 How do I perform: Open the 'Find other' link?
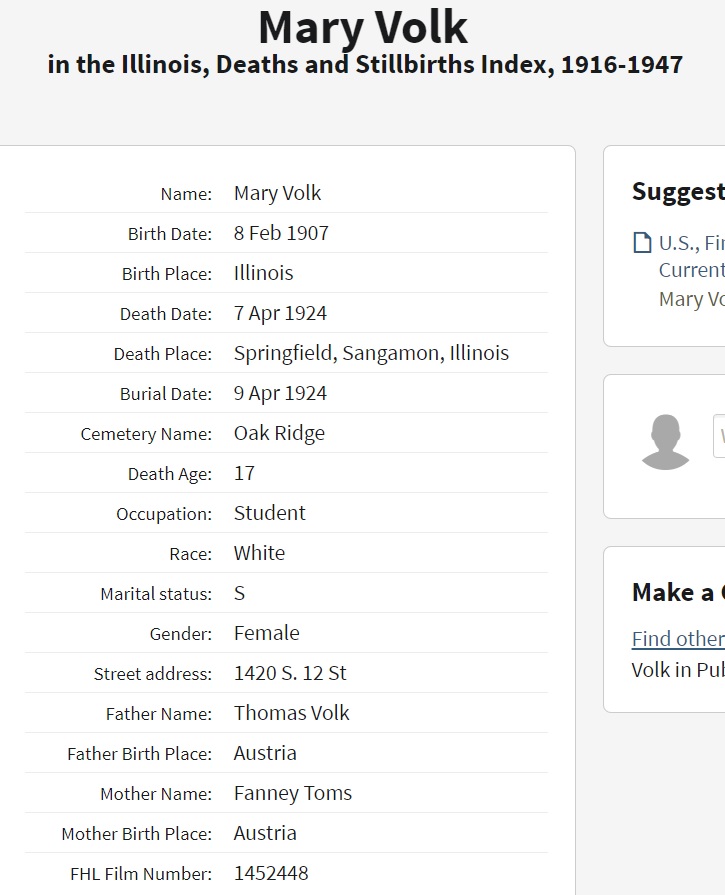click(677, 638)
